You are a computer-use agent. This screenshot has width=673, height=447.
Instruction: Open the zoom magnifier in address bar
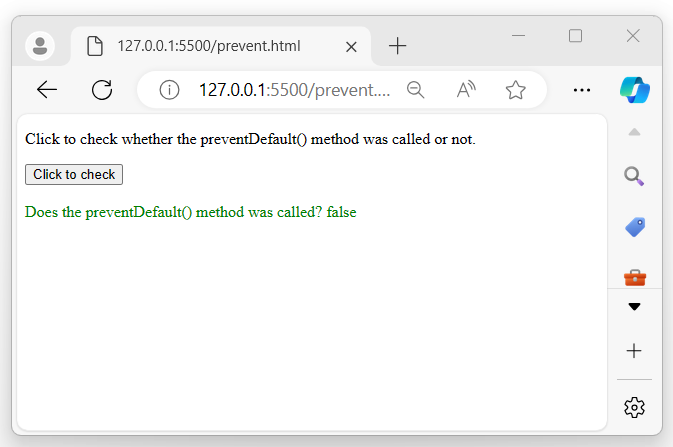pyautogui.click(x=416, y=90)
